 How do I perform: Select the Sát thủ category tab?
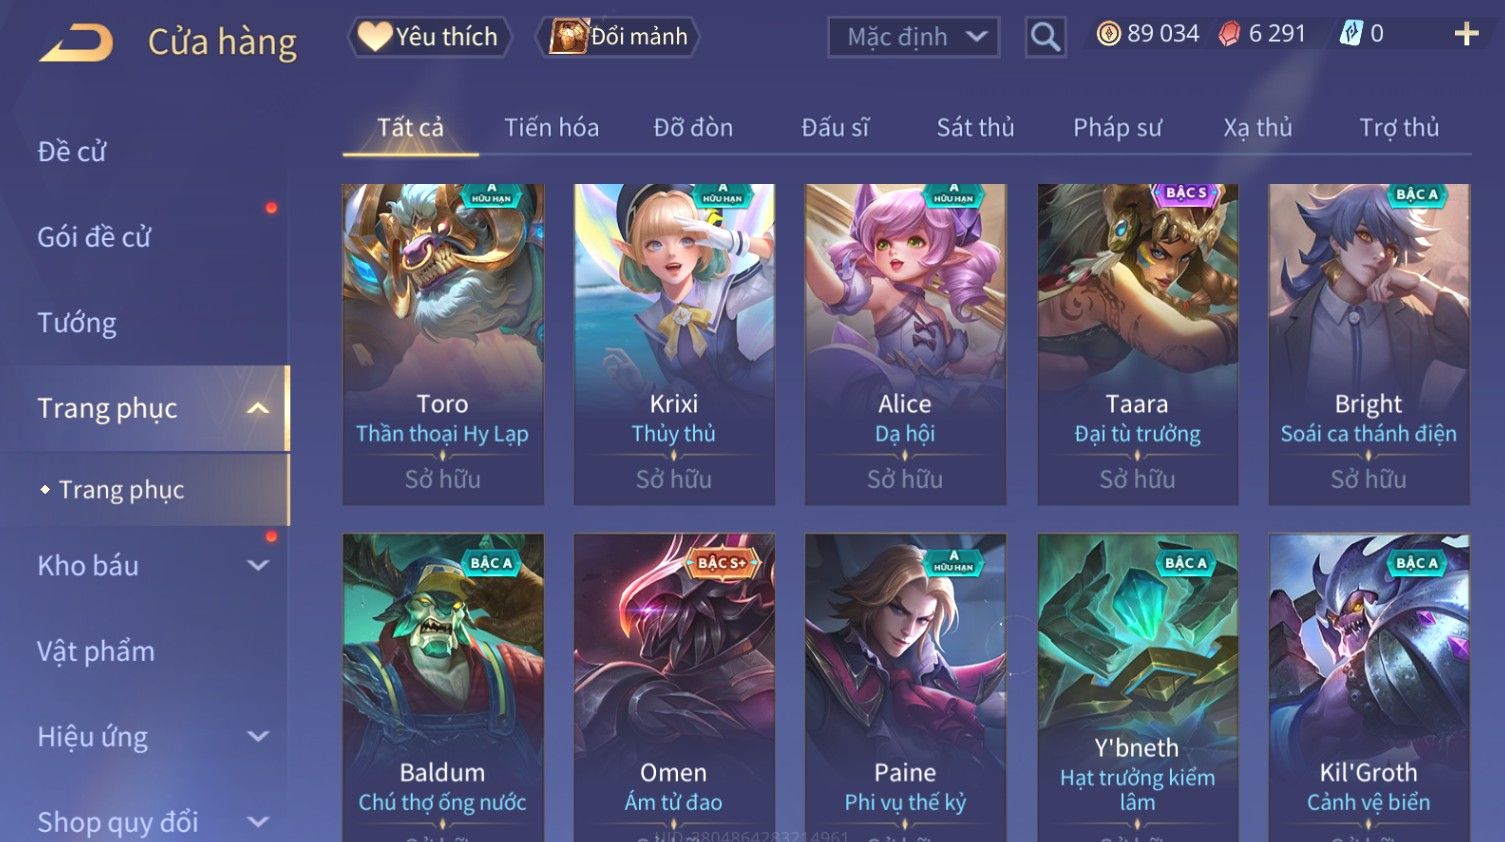click(975, 128)
